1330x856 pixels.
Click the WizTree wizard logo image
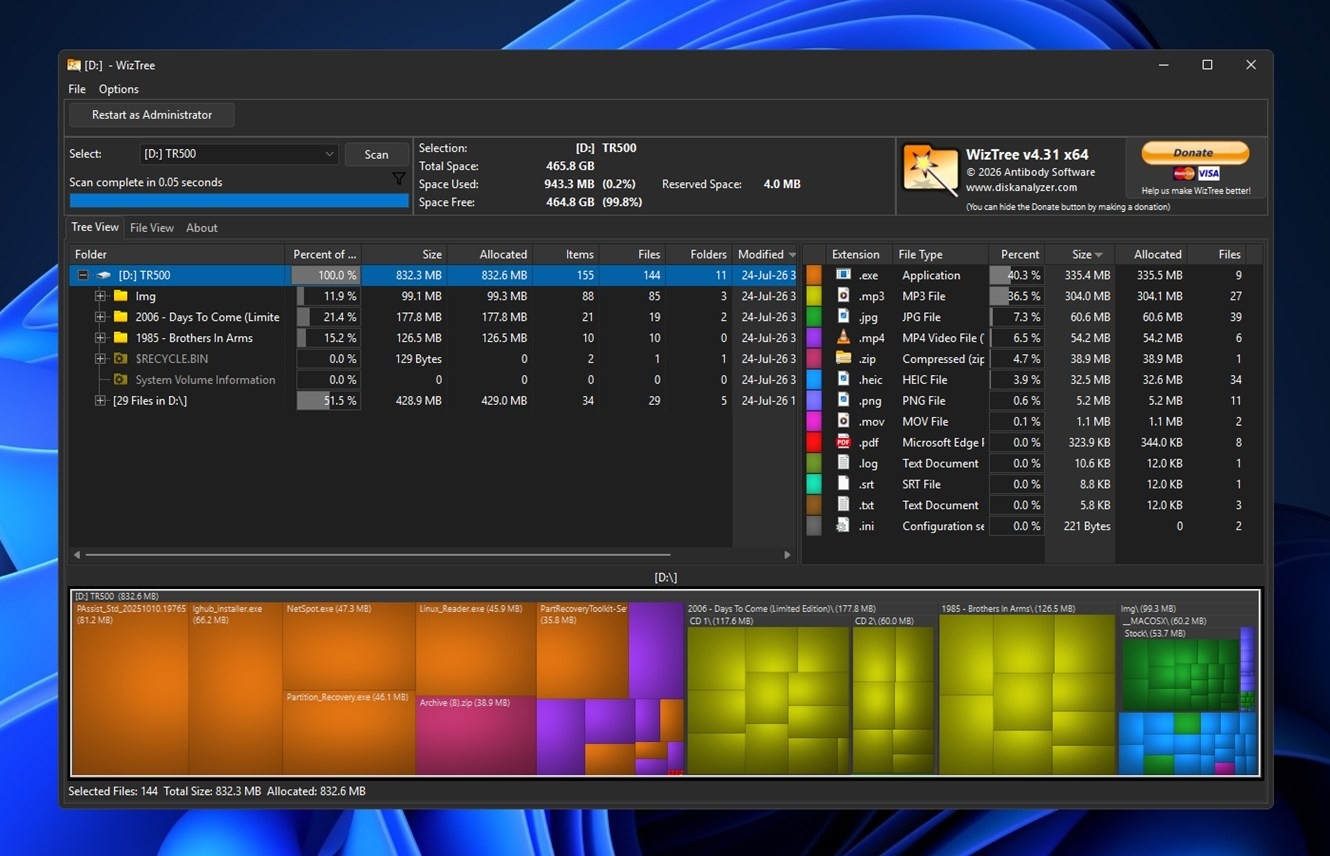(x=930, y=169)
